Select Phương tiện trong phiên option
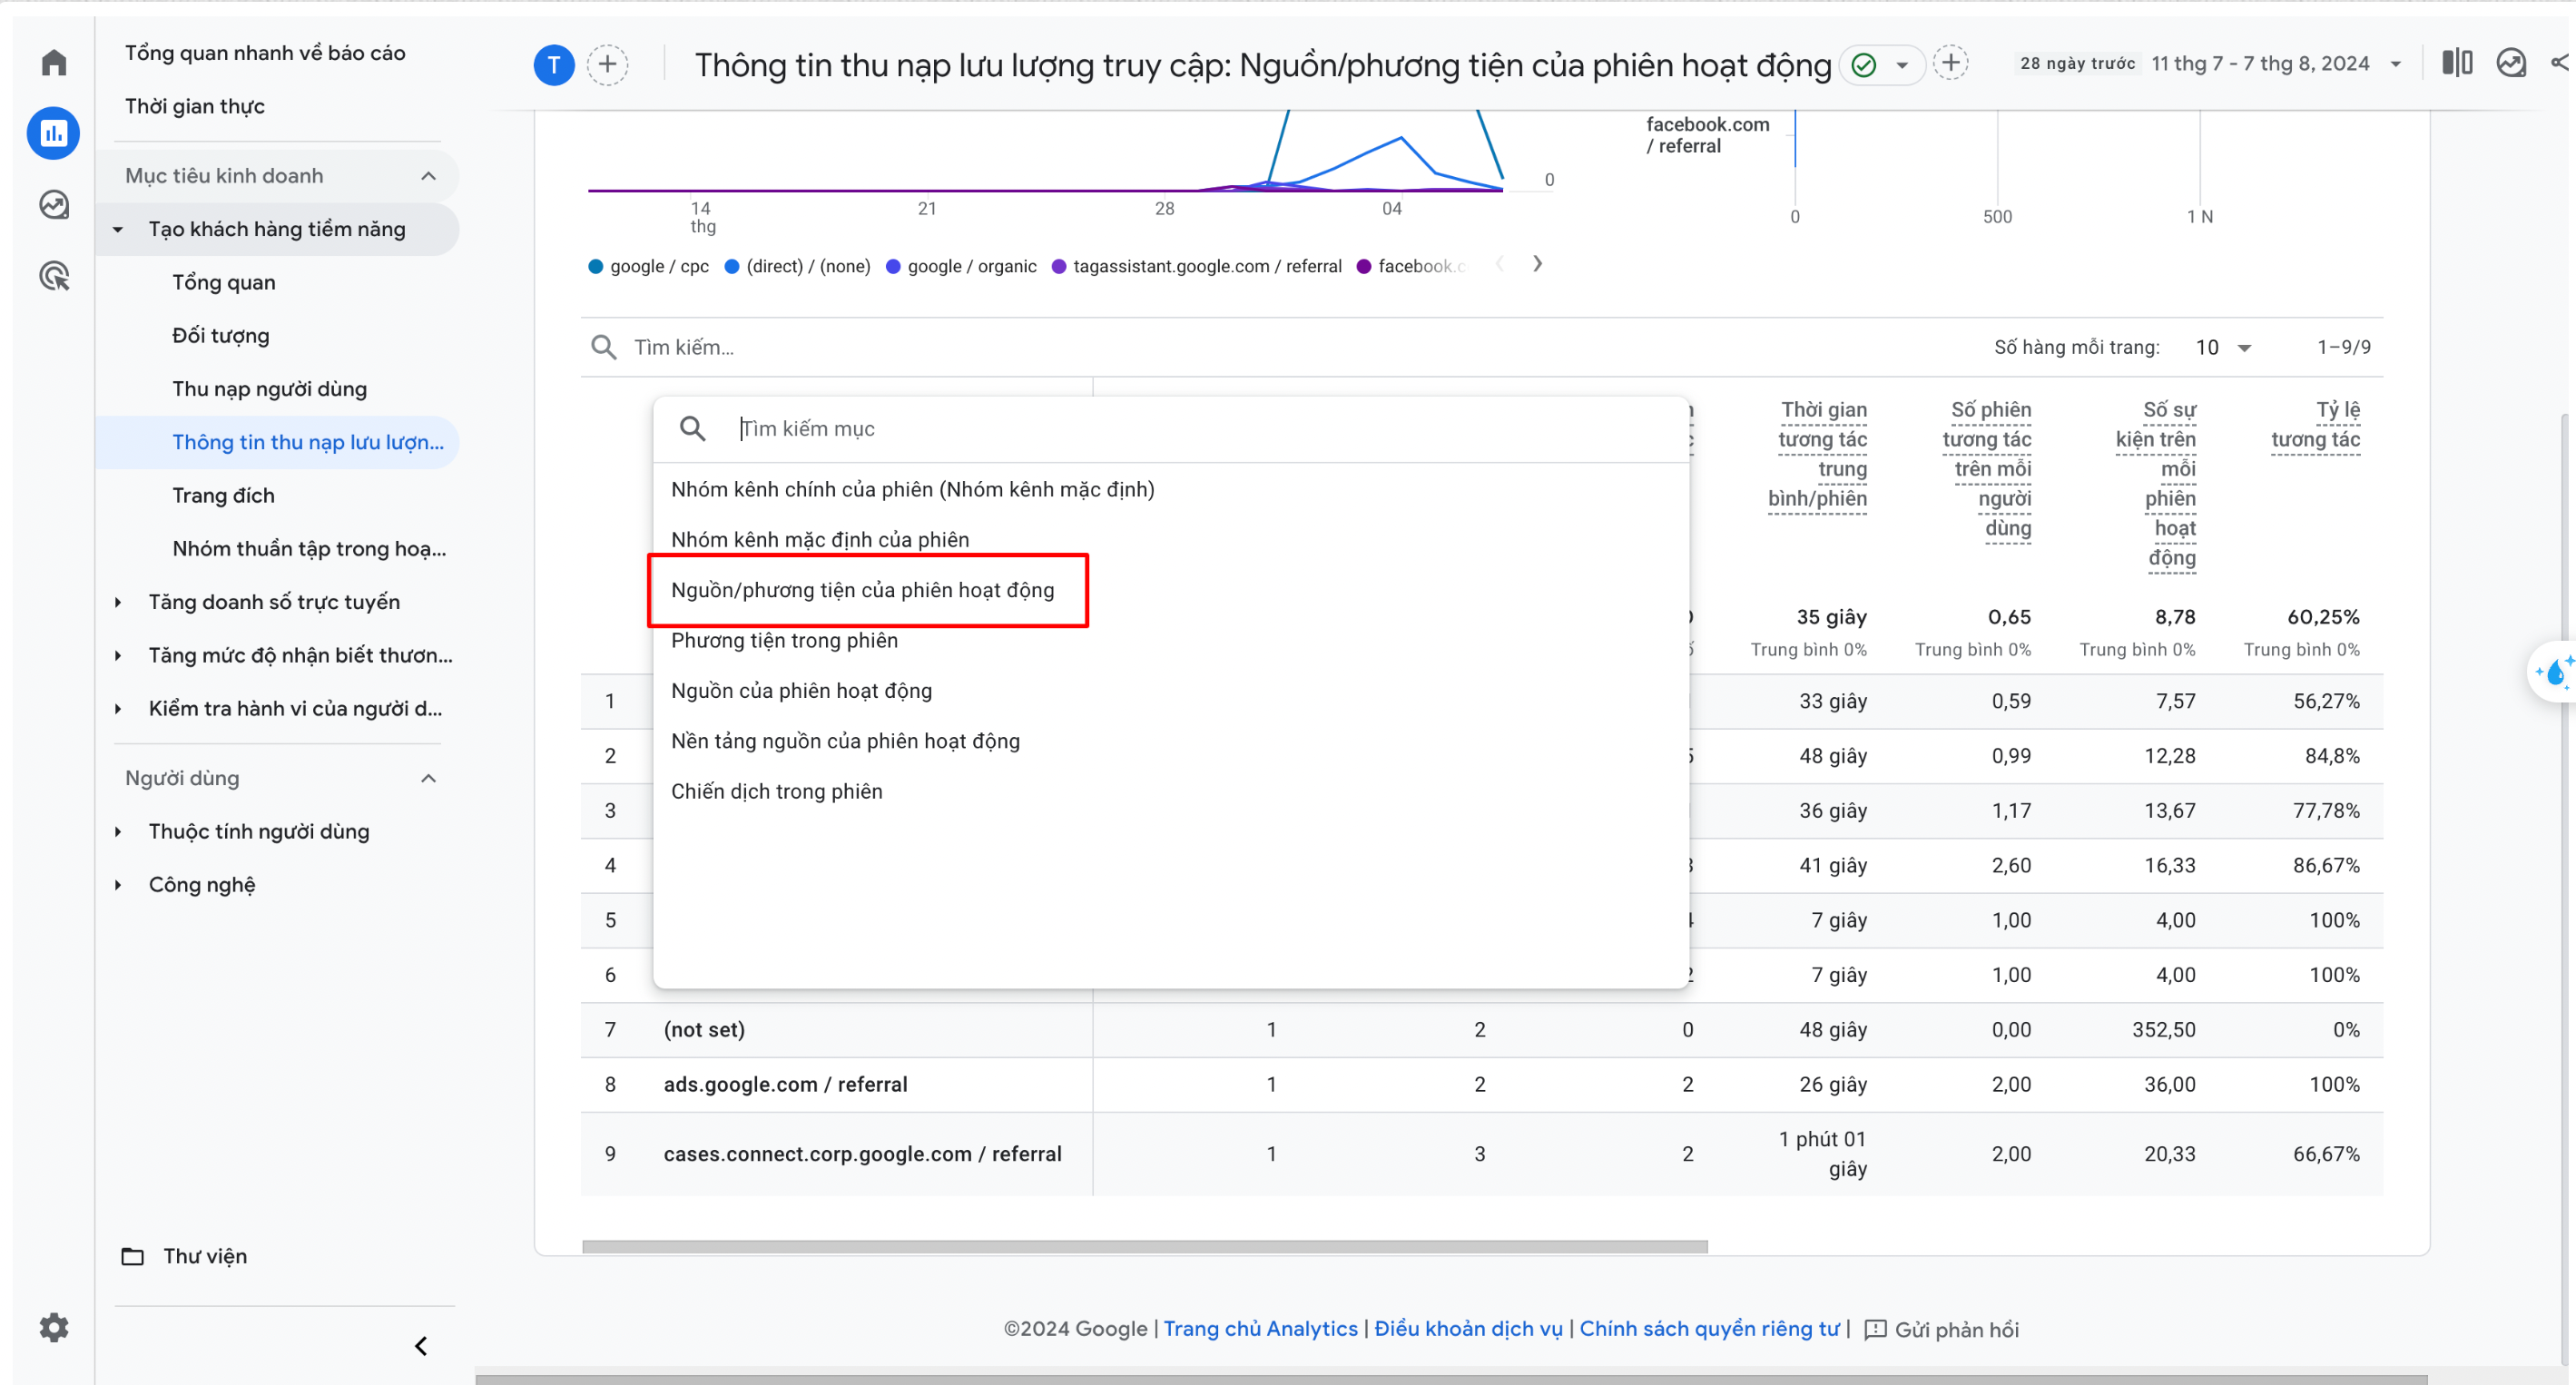This screenshot has height=1385, width=2576. pos(784,640)
